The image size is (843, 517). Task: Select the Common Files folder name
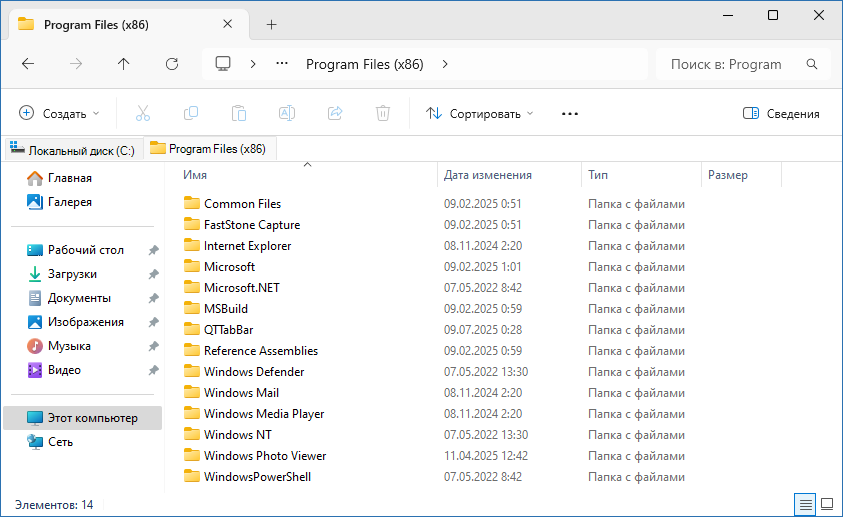coord(242,204)
